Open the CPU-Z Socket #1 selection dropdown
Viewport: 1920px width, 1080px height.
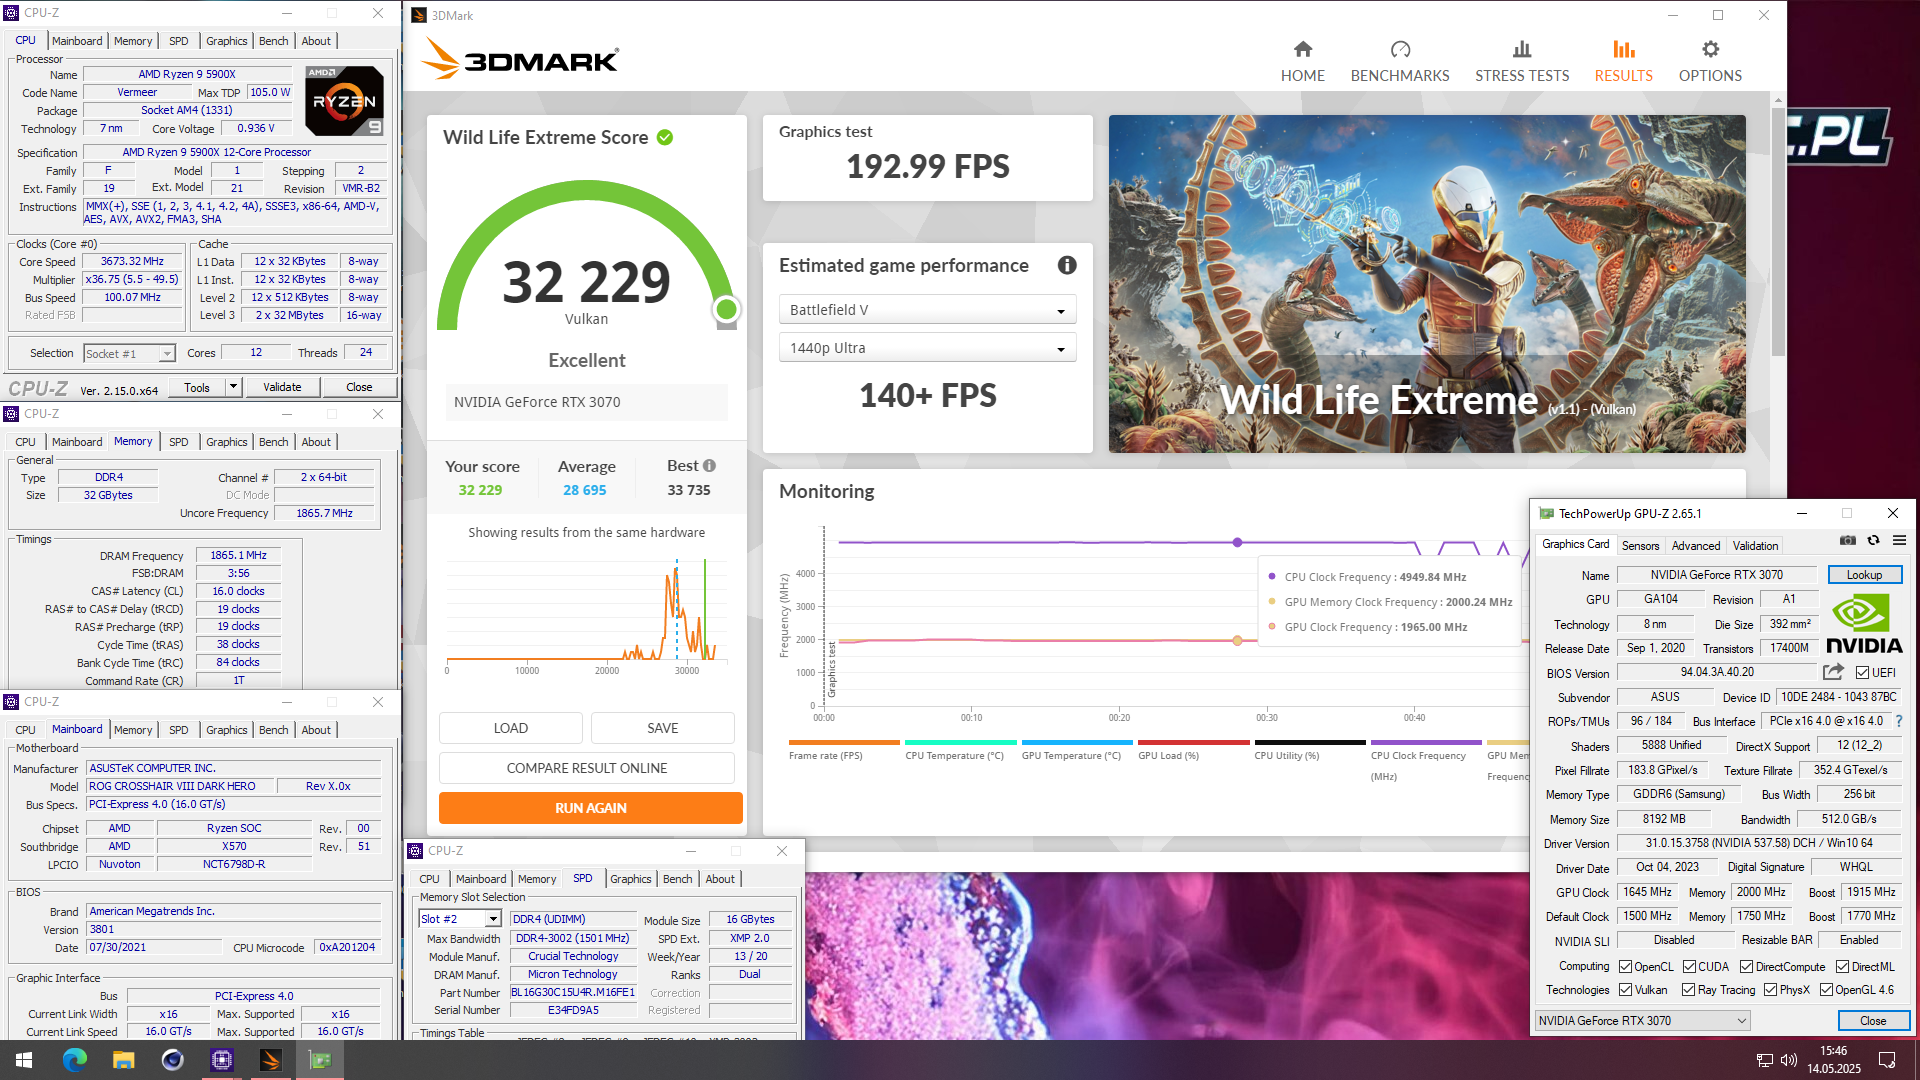click(x=129, y=354)
